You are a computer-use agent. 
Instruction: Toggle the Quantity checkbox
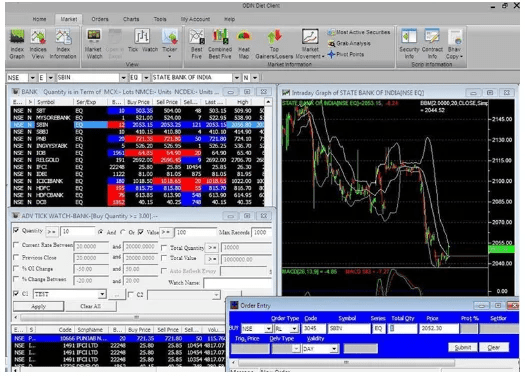coord(16,230)
